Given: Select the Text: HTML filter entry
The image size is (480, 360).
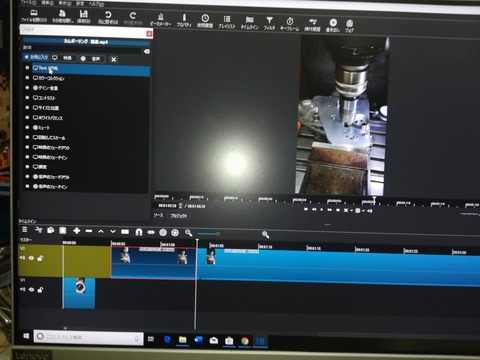Looking at the screenshot, I should pos(91,68).
